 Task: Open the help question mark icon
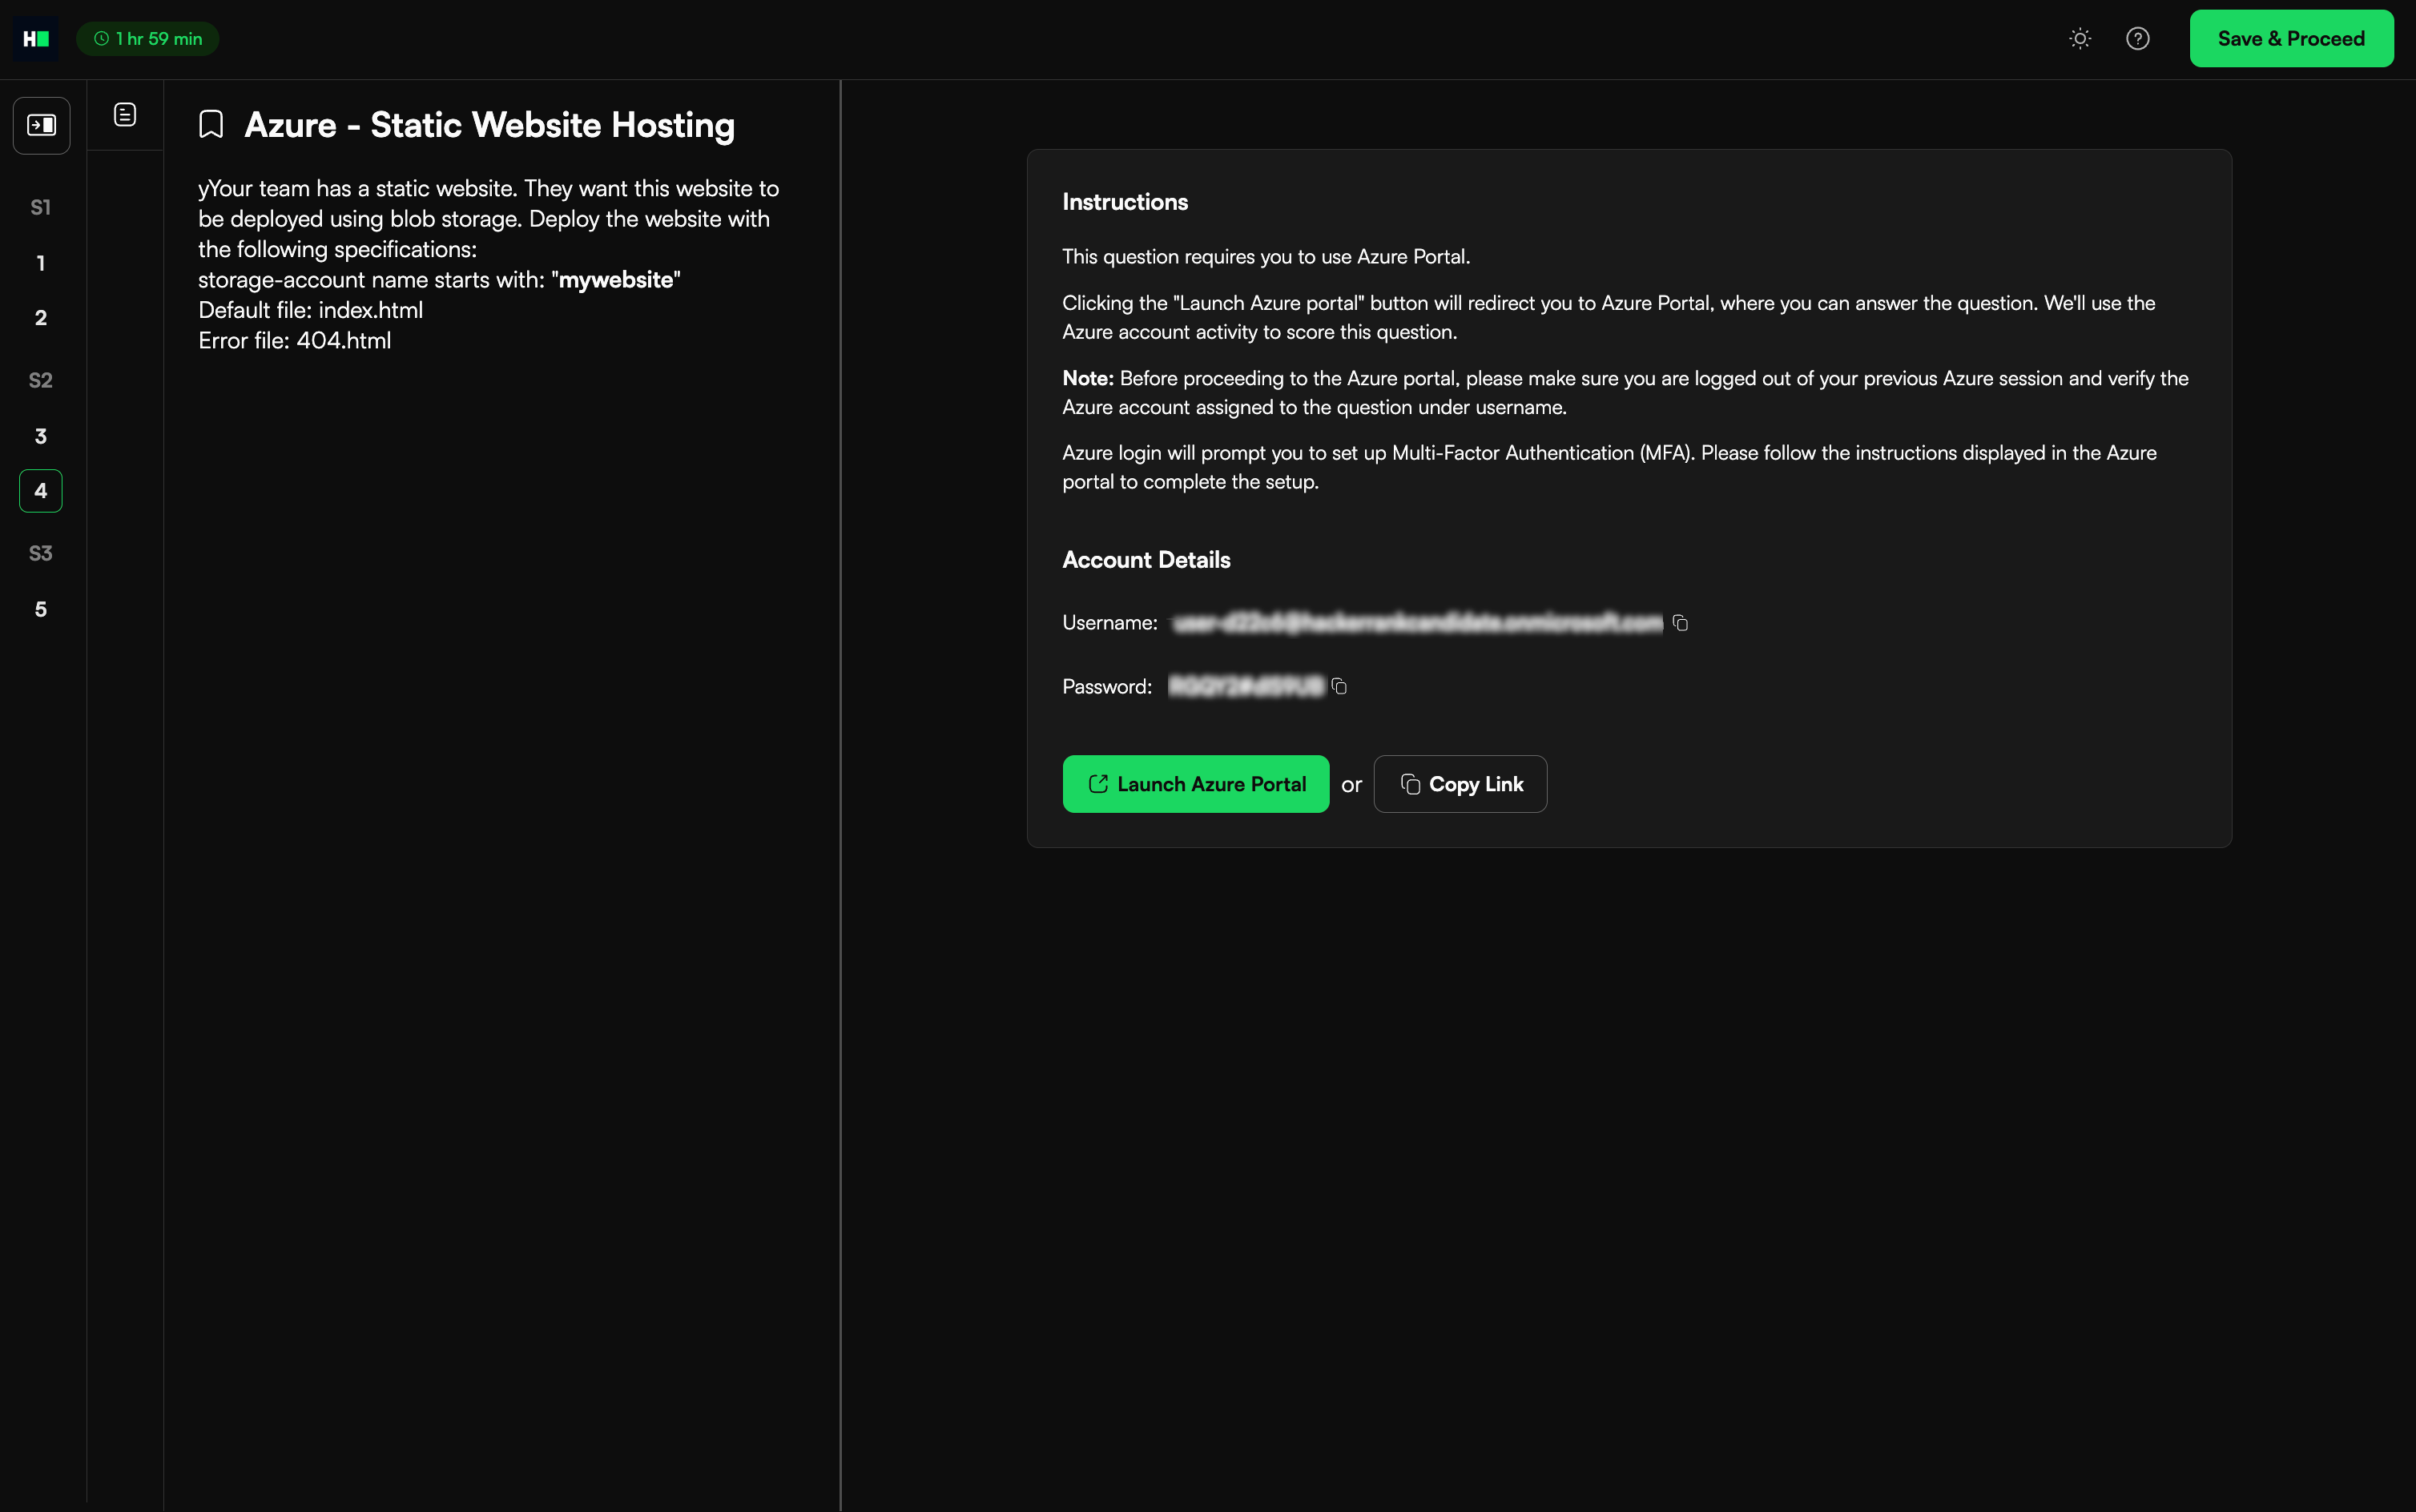click(x=2137, y=39)
